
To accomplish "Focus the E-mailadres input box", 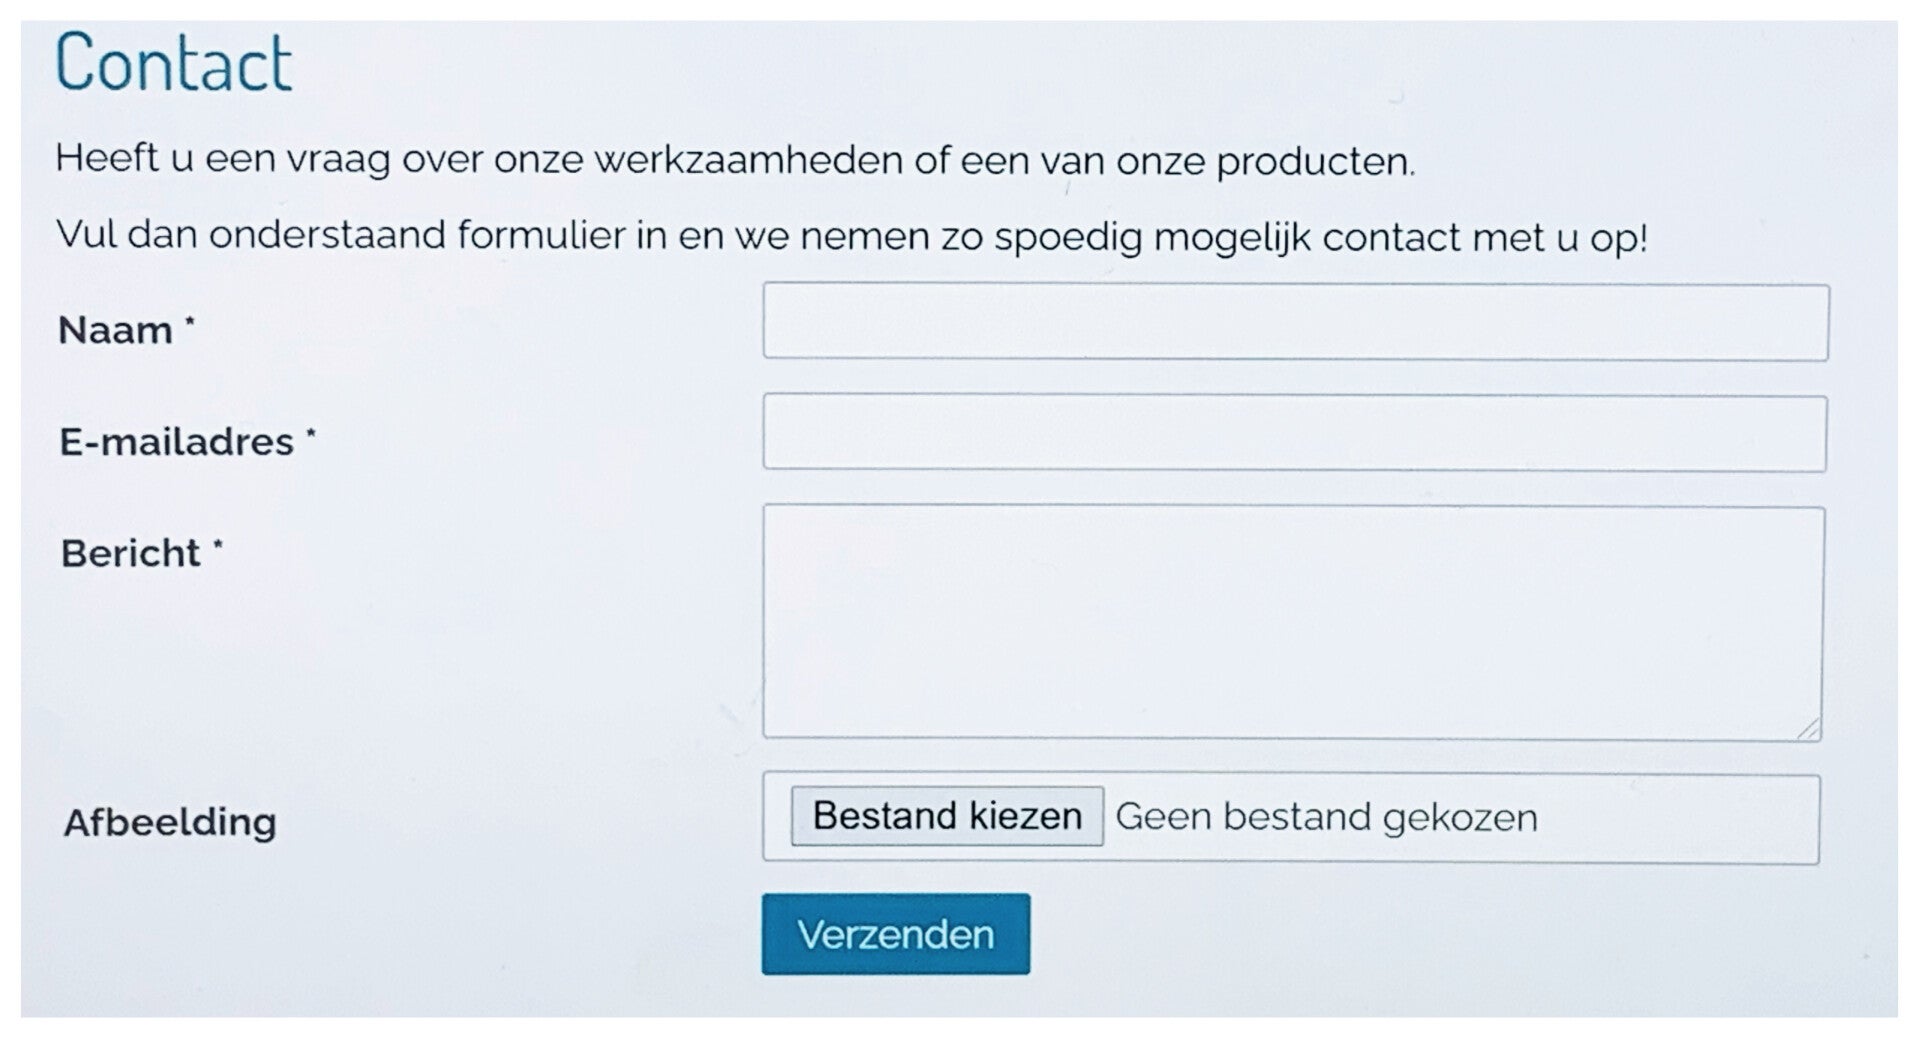I will click(x=1294, y=434).
